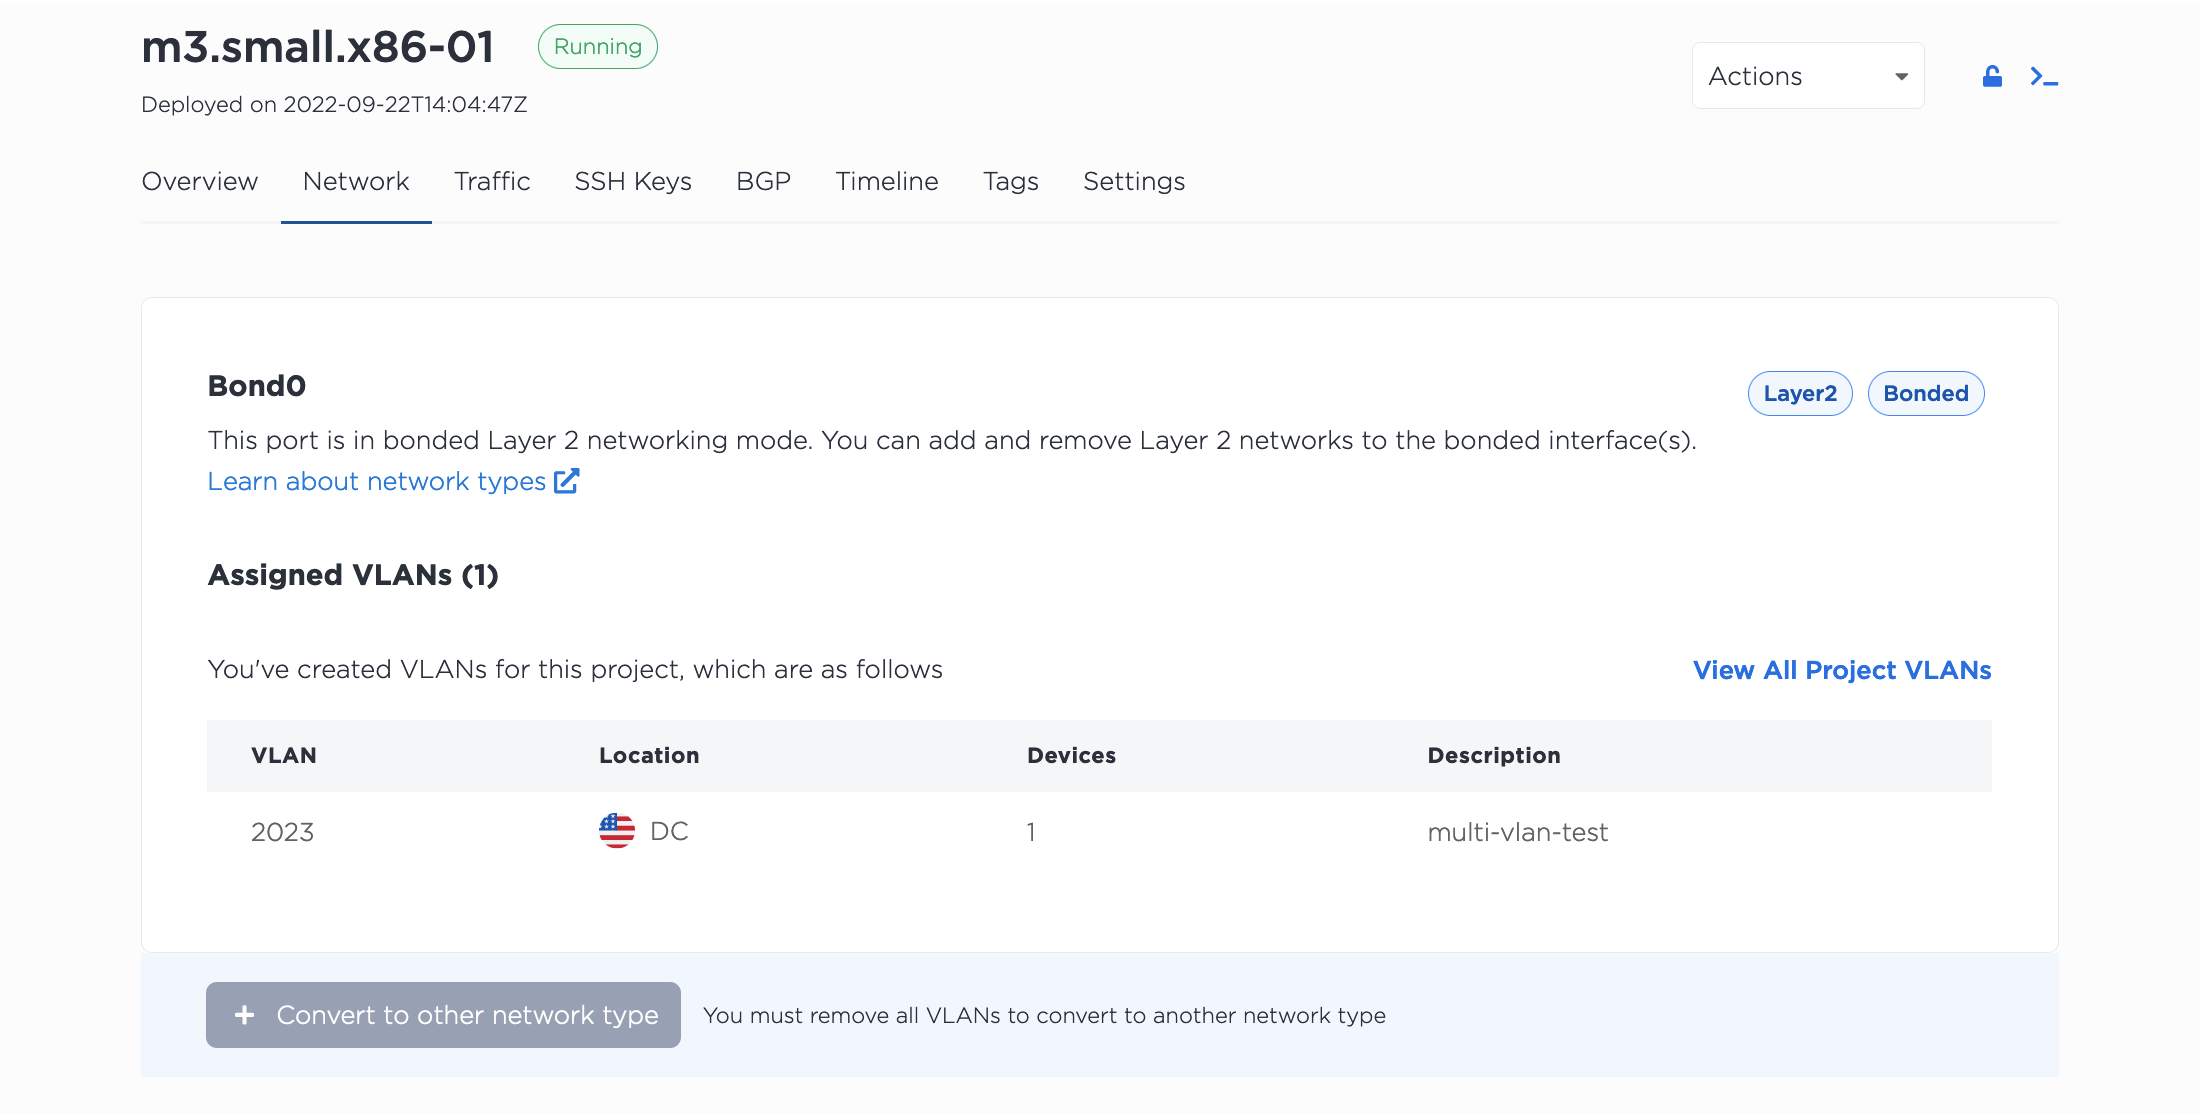Switch to the Overview tab

(200, 181)
